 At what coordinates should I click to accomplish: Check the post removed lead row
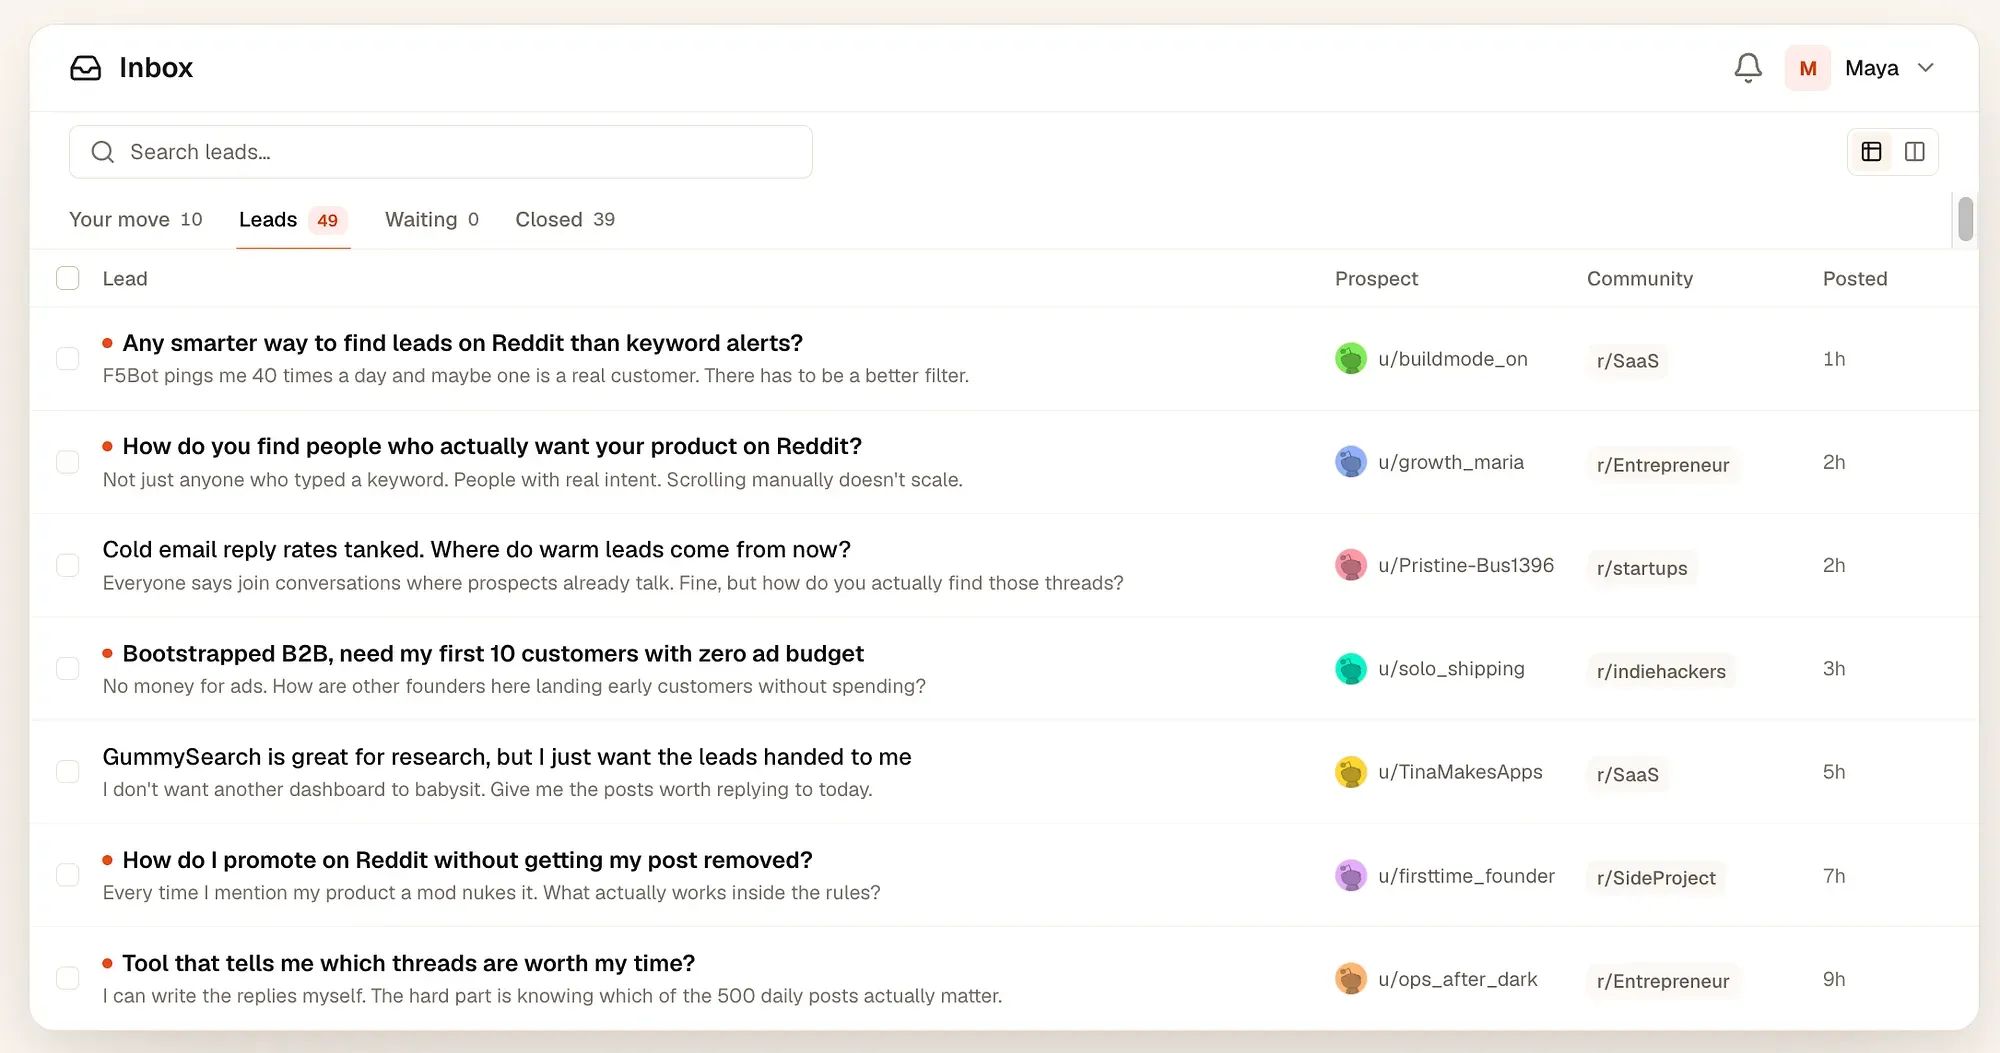tap(68, 876)
